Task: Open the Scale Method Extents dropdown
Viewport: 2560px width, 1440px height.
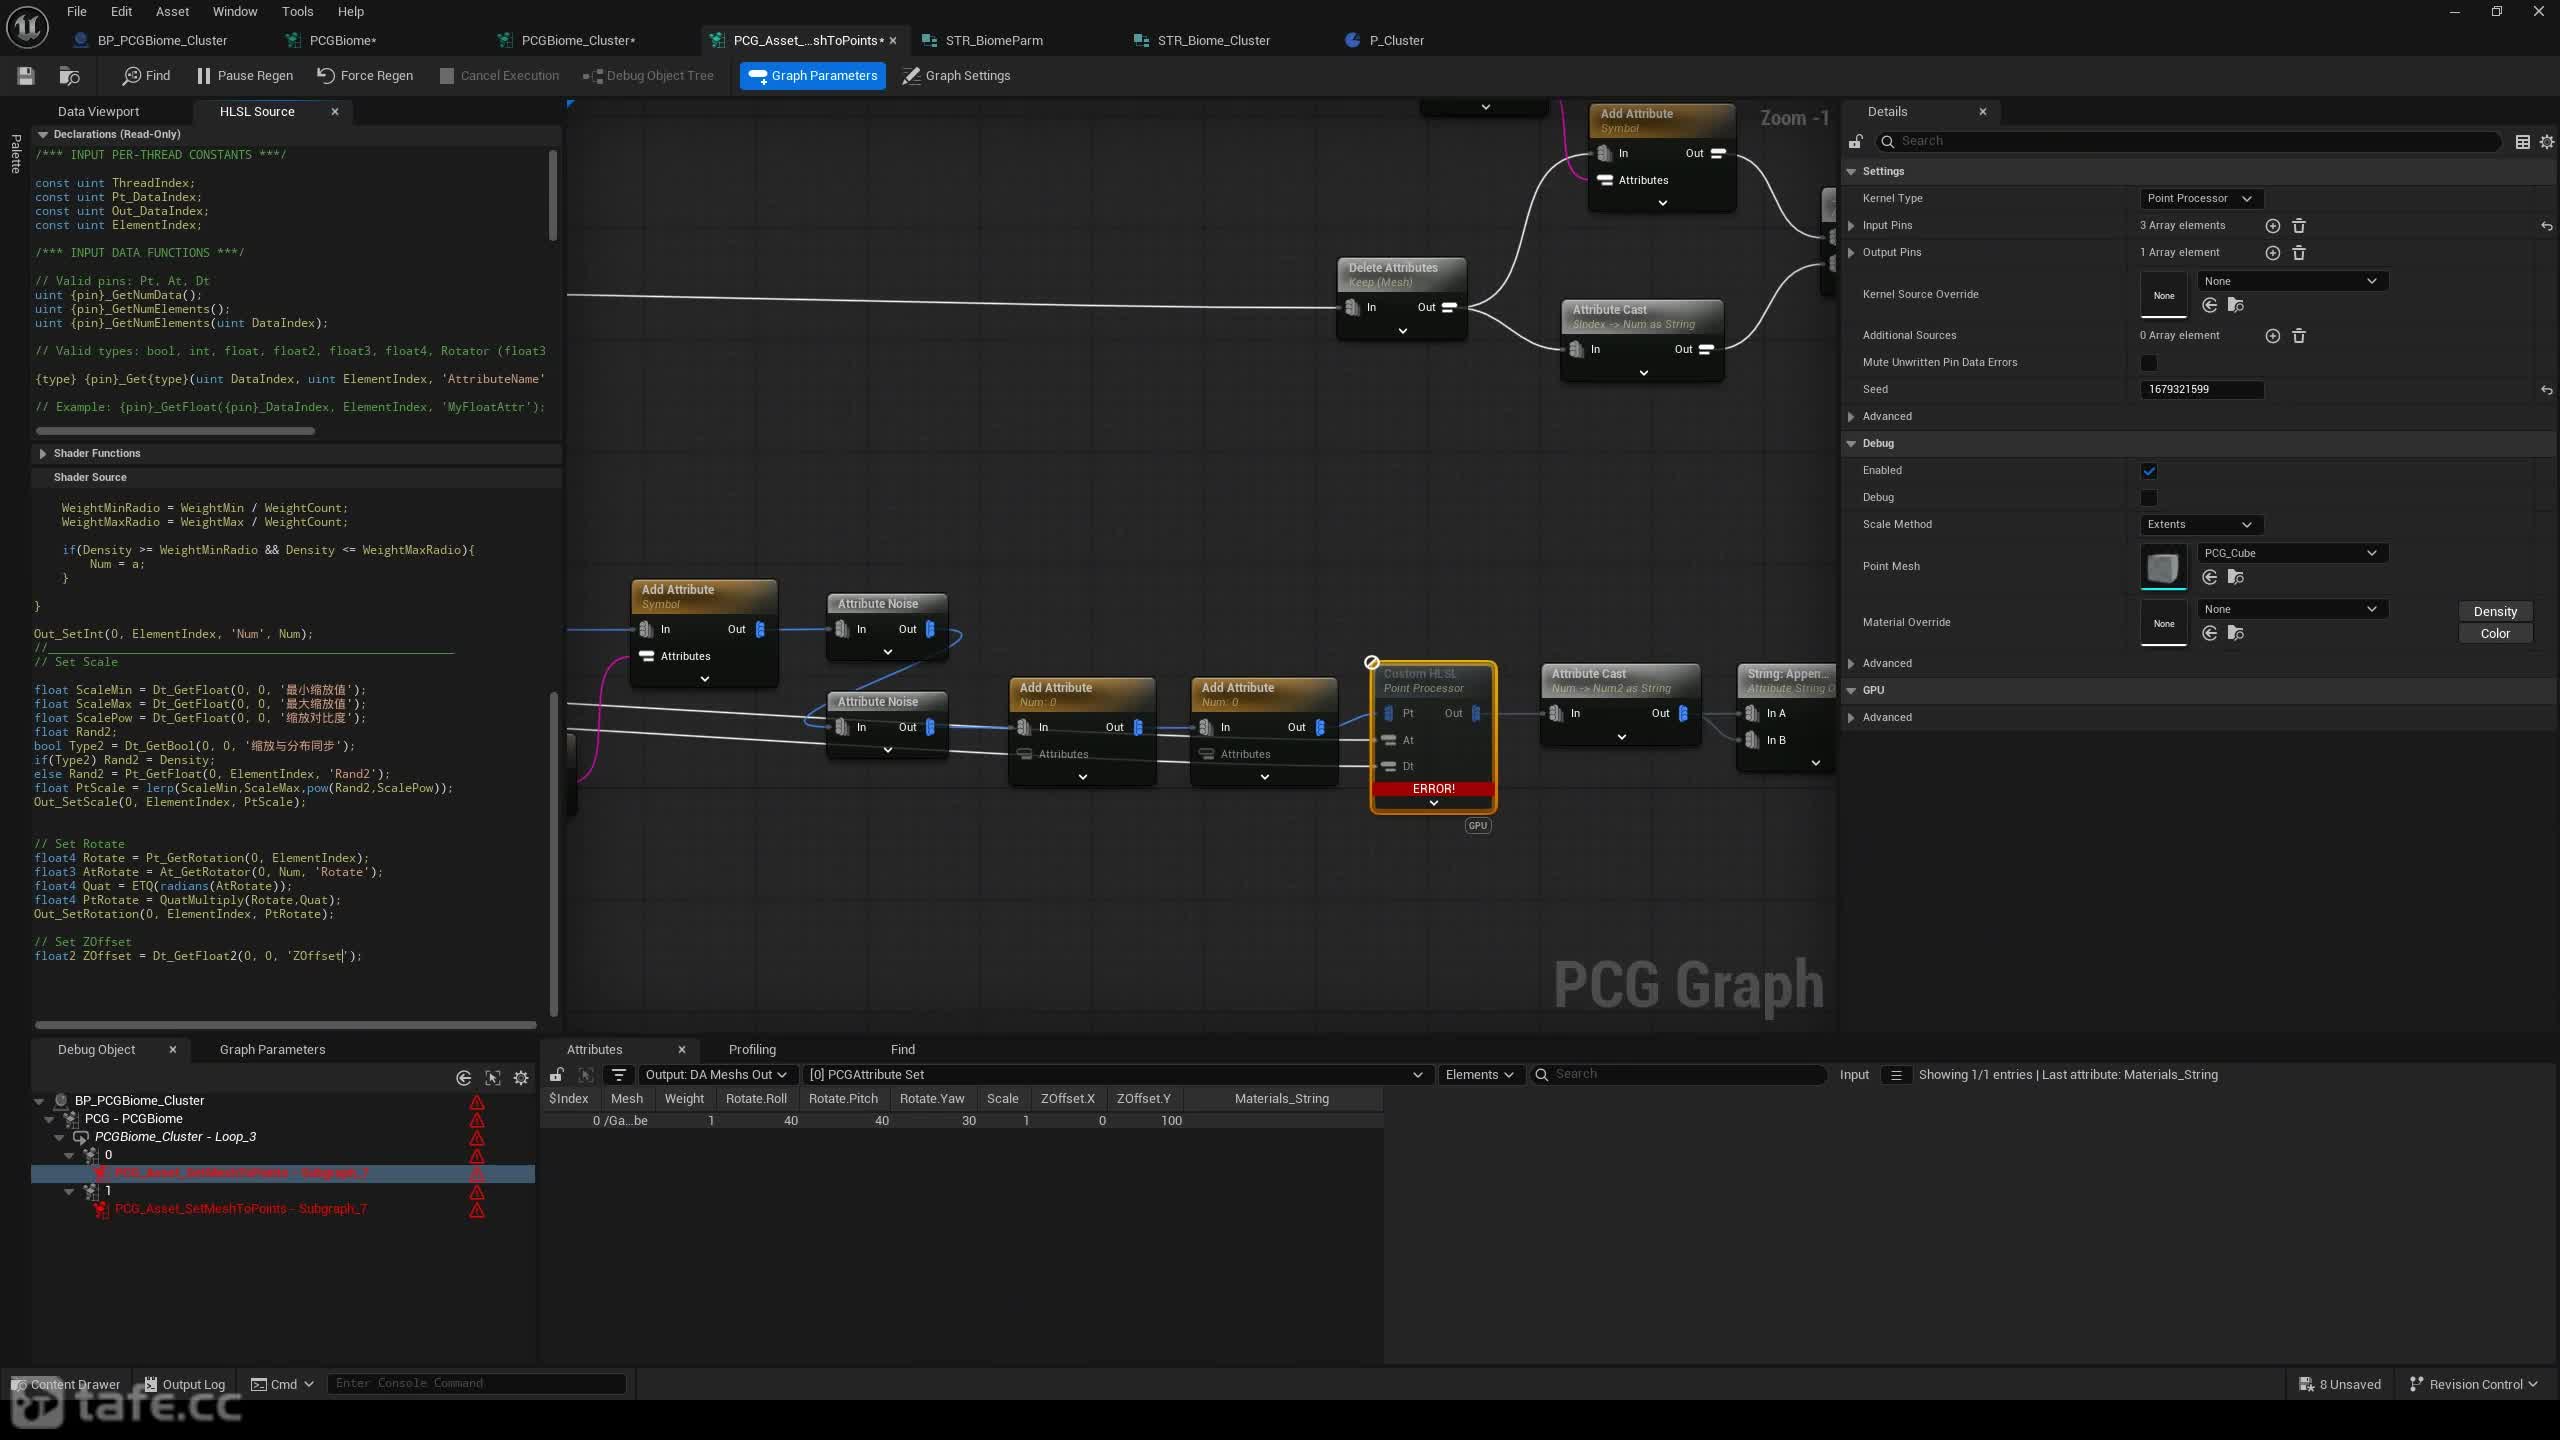Action: [2200, 525]
